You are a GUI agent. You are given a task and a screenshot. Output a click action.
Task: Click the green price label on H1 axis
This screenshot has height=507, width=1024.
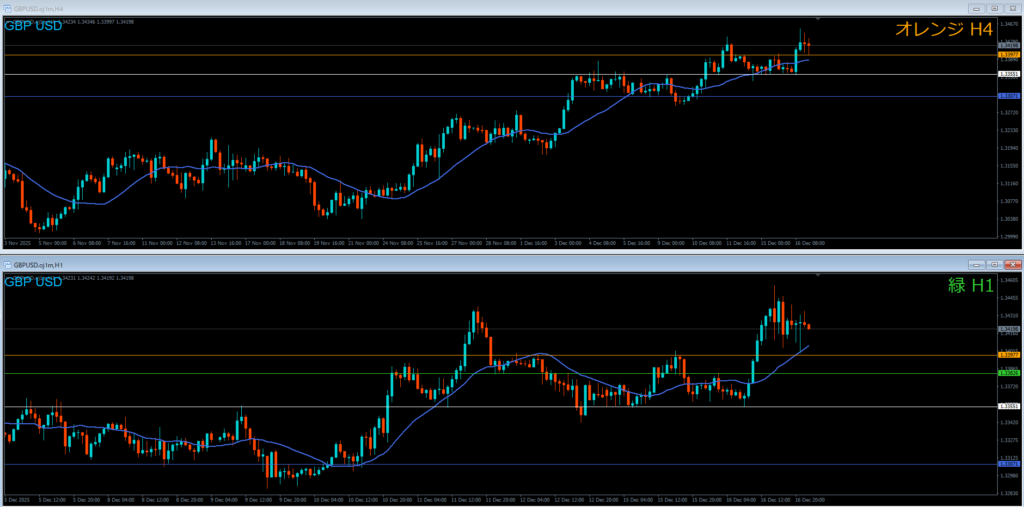[1008, 373]
